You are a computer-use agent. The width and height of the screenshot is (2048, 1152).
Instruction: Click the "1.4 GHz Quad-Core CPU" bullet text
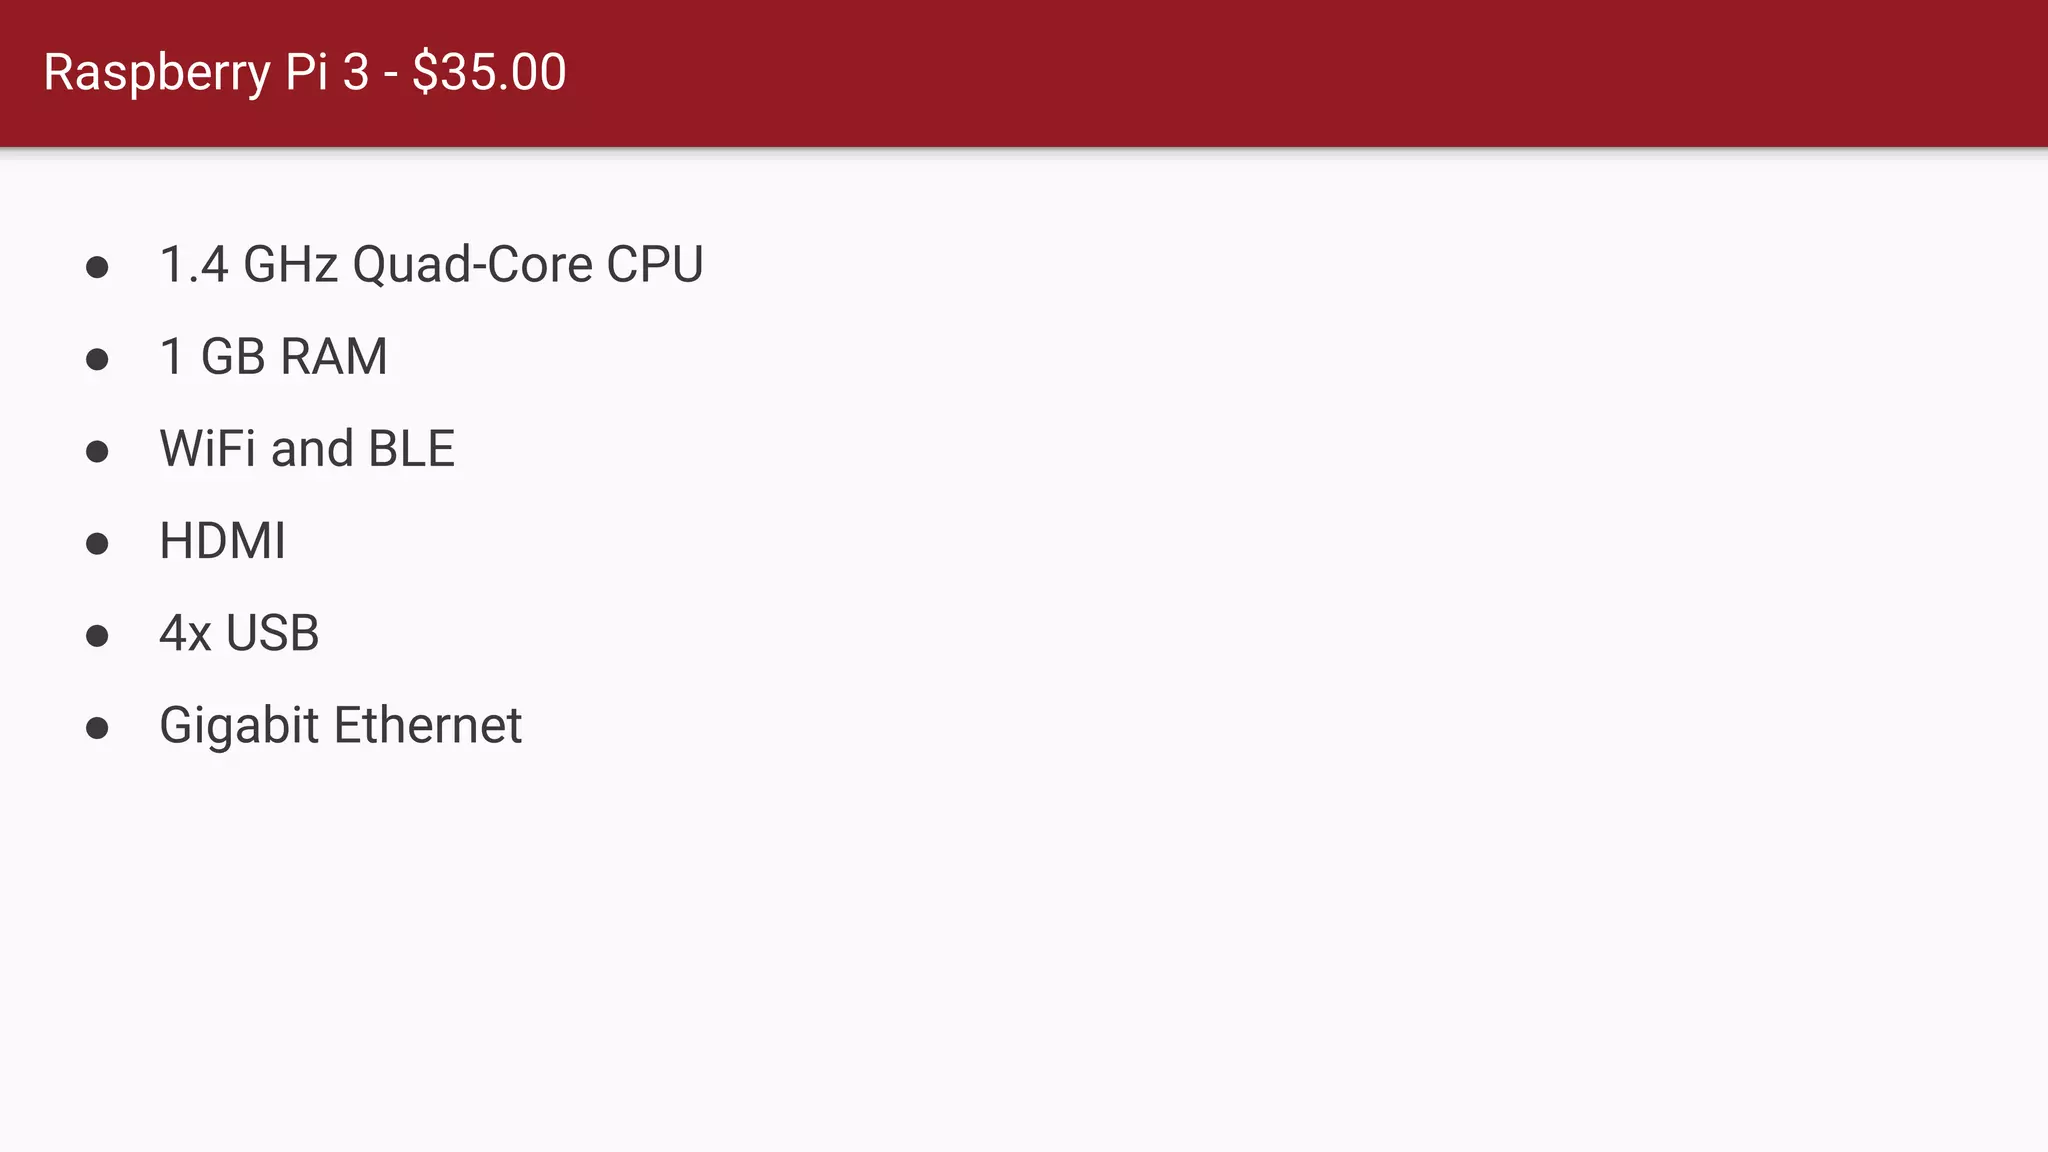[431, 265]
